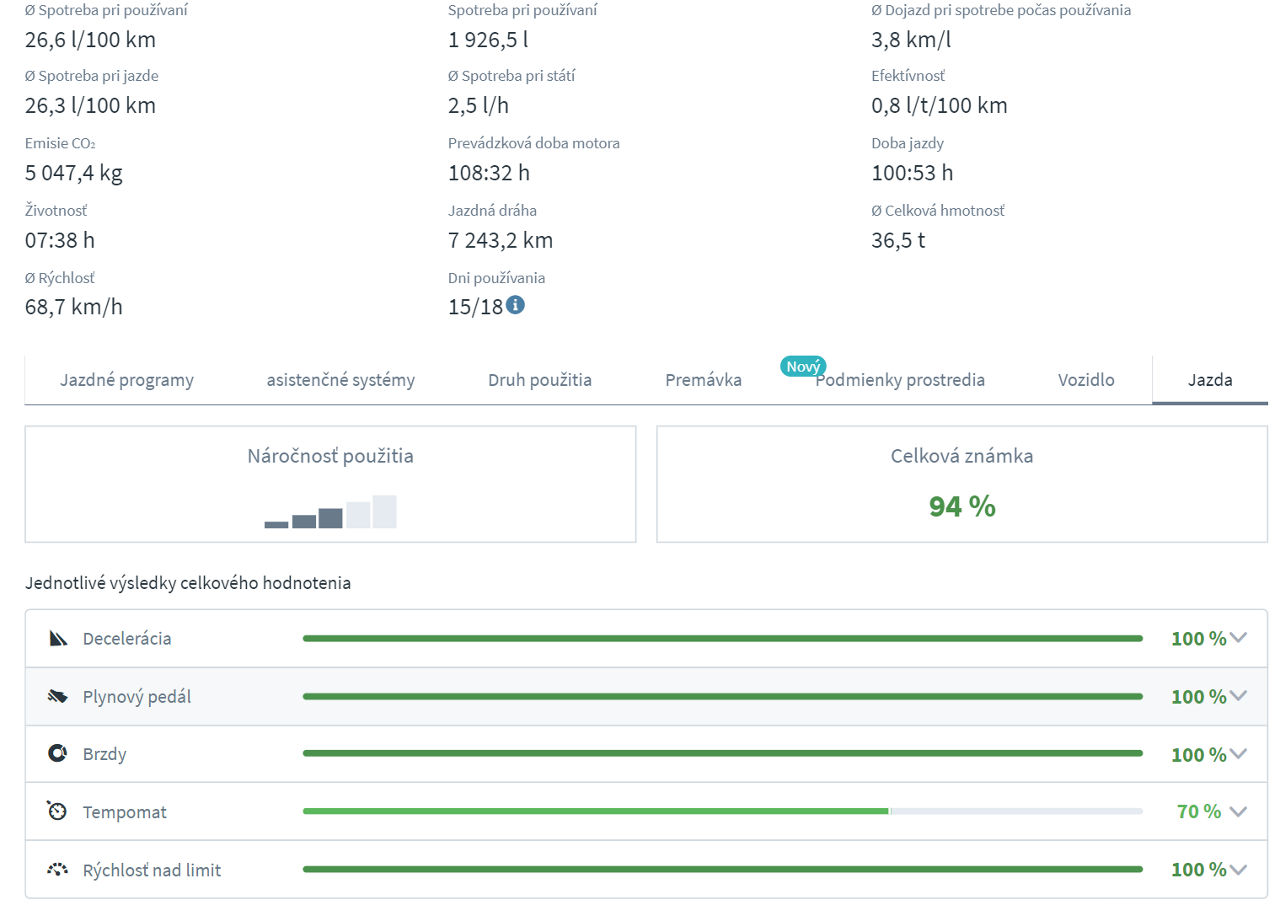The image size is (1280, 905).
Task: Open the Premávka tab
Action: pos(703,380)
